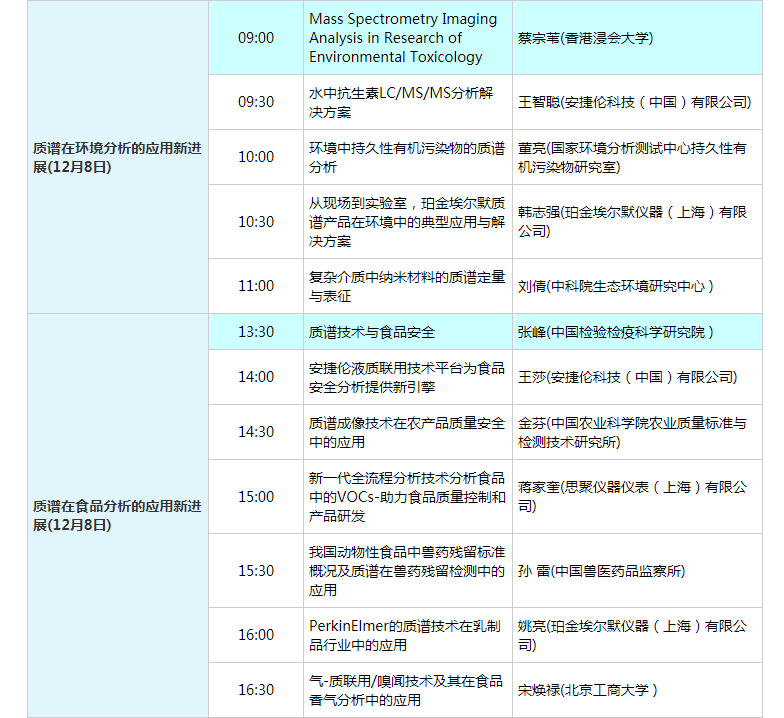Select talk 质谱技术与食品安全
784x718 pixels.
pos(372,332)
